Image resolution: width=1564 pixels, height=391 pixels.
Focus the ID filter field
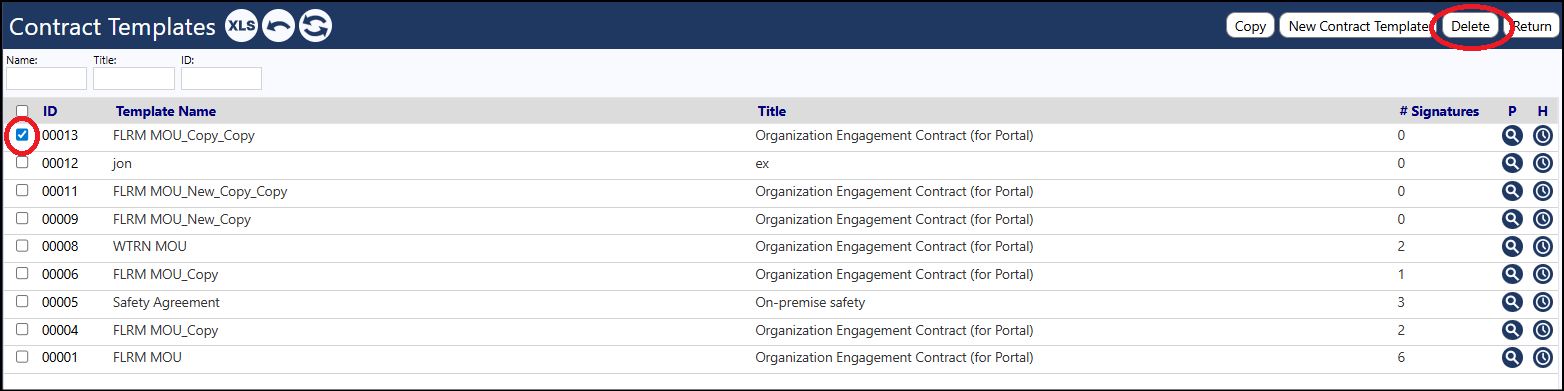point(221,78)
